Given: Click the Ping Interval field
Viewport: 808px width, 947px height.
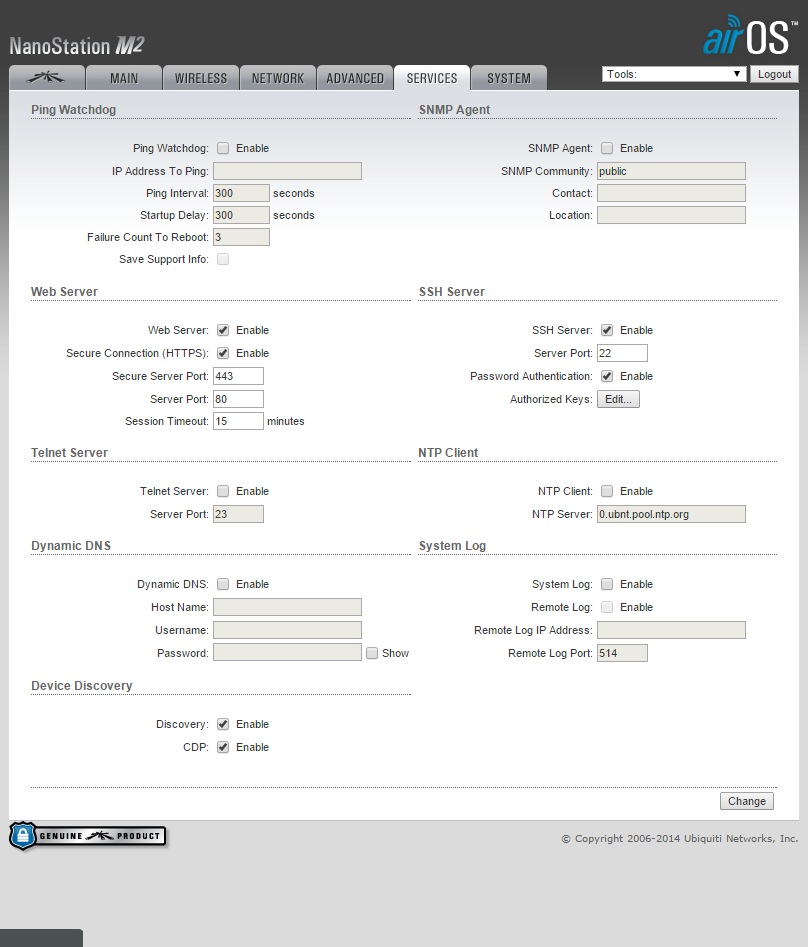Looking at the screenshot, I should click(242, 193).
